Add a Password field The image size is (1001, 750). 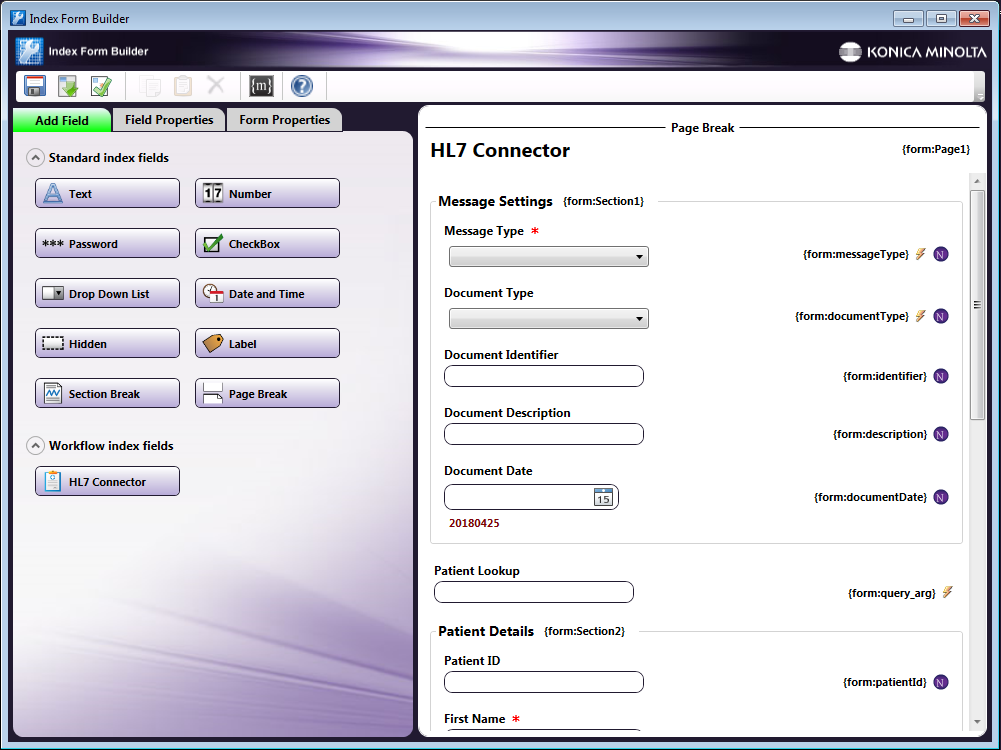pyautogui.click(x=107, y=243)
